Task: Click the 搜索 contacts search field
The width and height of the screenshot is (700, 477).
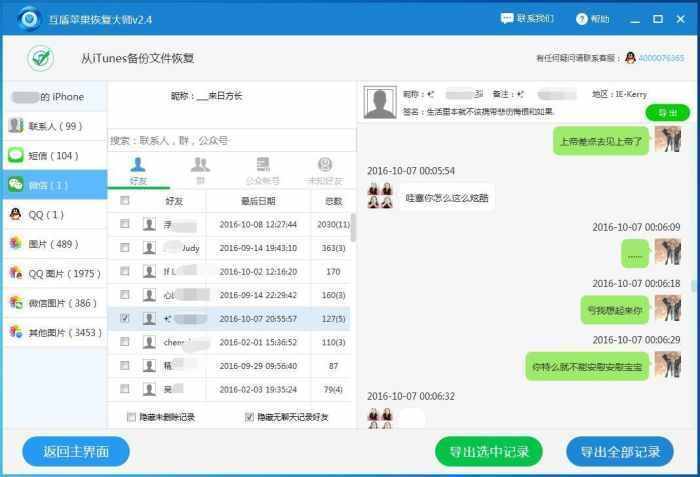Action: (x=230, y=140)
